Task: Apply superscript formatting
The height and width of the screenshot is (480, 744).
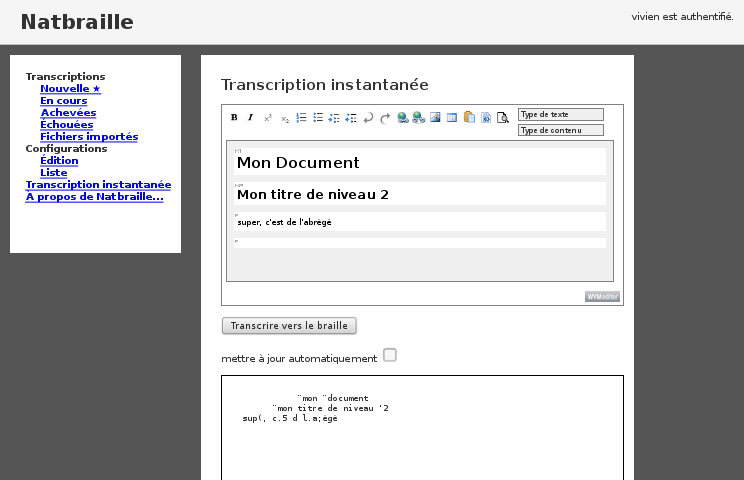Action: (x=268, y=118)
